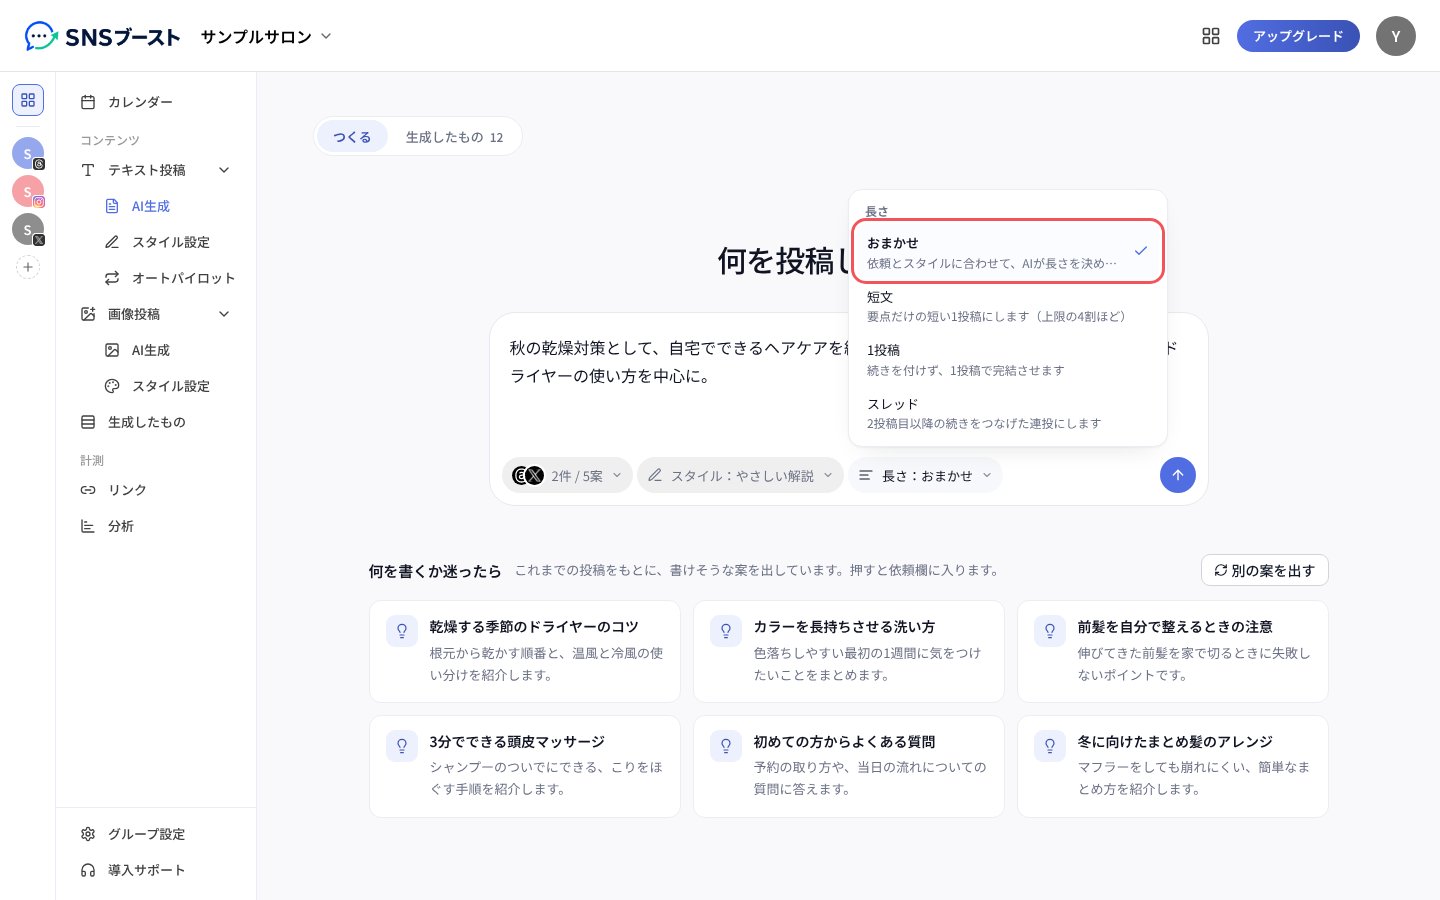Click lightbulb icon on 3分でできる頭皮マッサージ card
Viewport: 1440px width, 900px height.
(x=402, y=746)
